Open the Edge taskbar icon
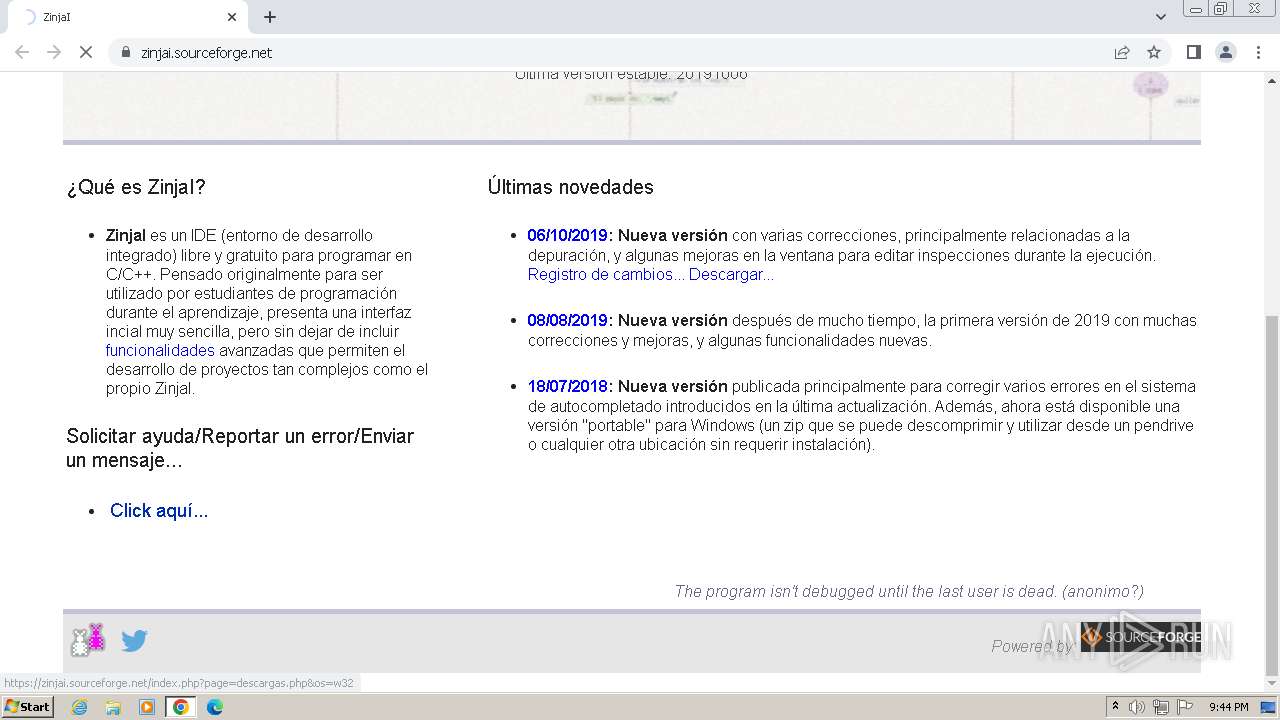1280x720 pixels. pos(214,707)
